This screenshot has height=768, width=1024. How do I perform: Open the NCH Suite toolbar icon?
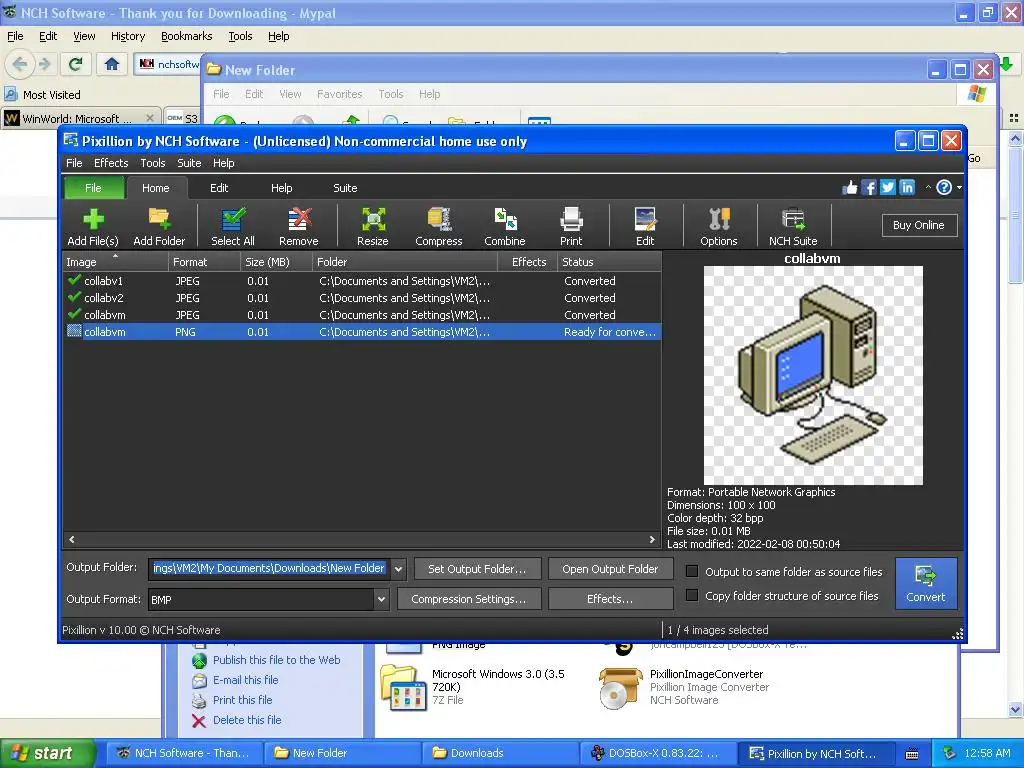[x=793, y=226]
